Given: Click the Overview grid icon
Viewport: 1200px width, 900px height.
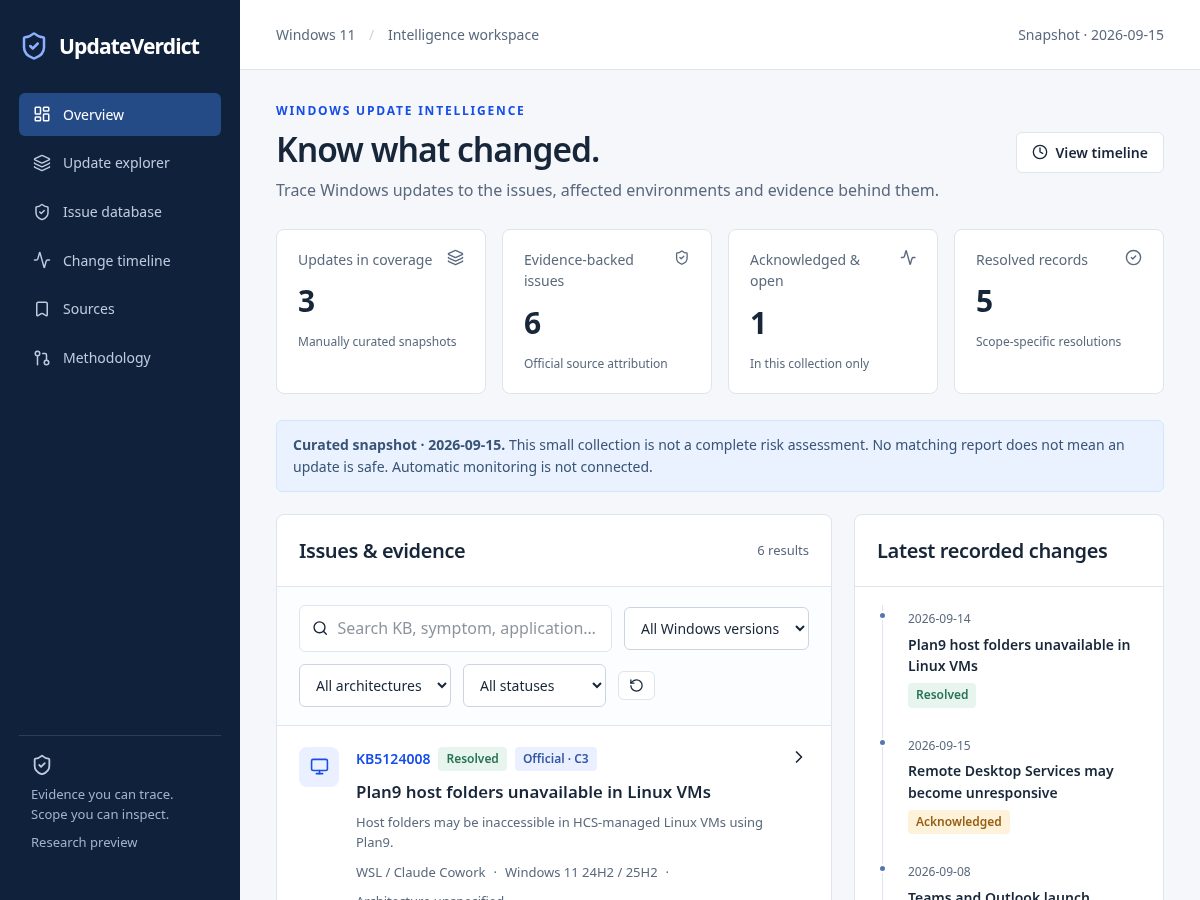Looking at the screenshot, I should coord(42,114).
